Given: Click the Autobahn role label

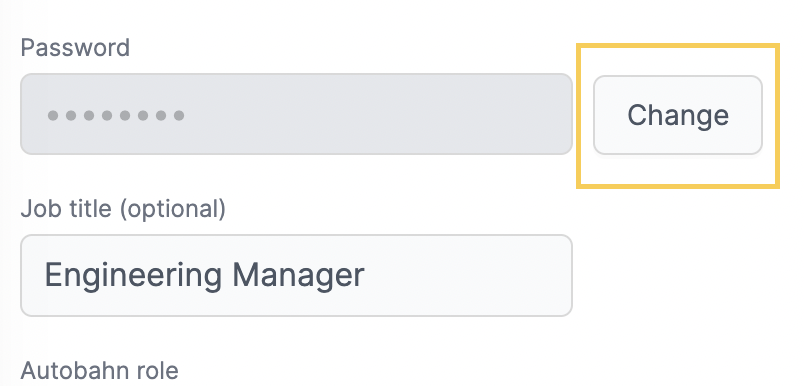Looking at the screenshot, I should (x=99, y=370).
